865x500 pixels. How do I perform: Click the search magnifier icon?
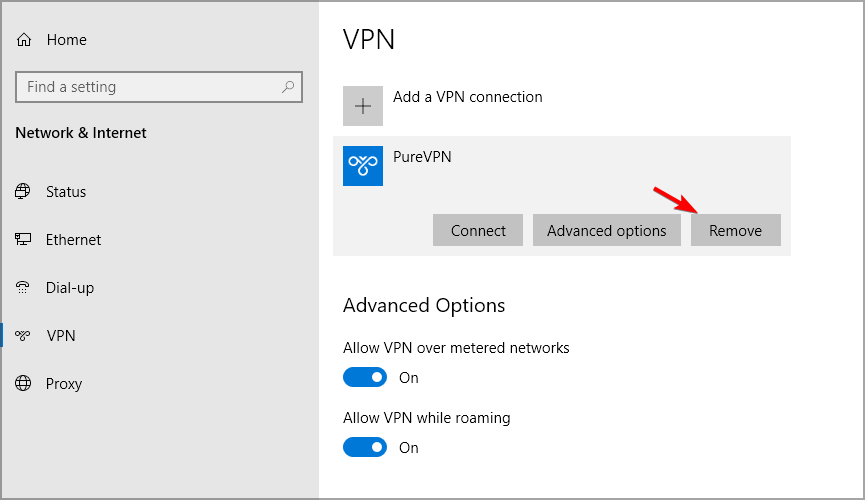[288, 87]
